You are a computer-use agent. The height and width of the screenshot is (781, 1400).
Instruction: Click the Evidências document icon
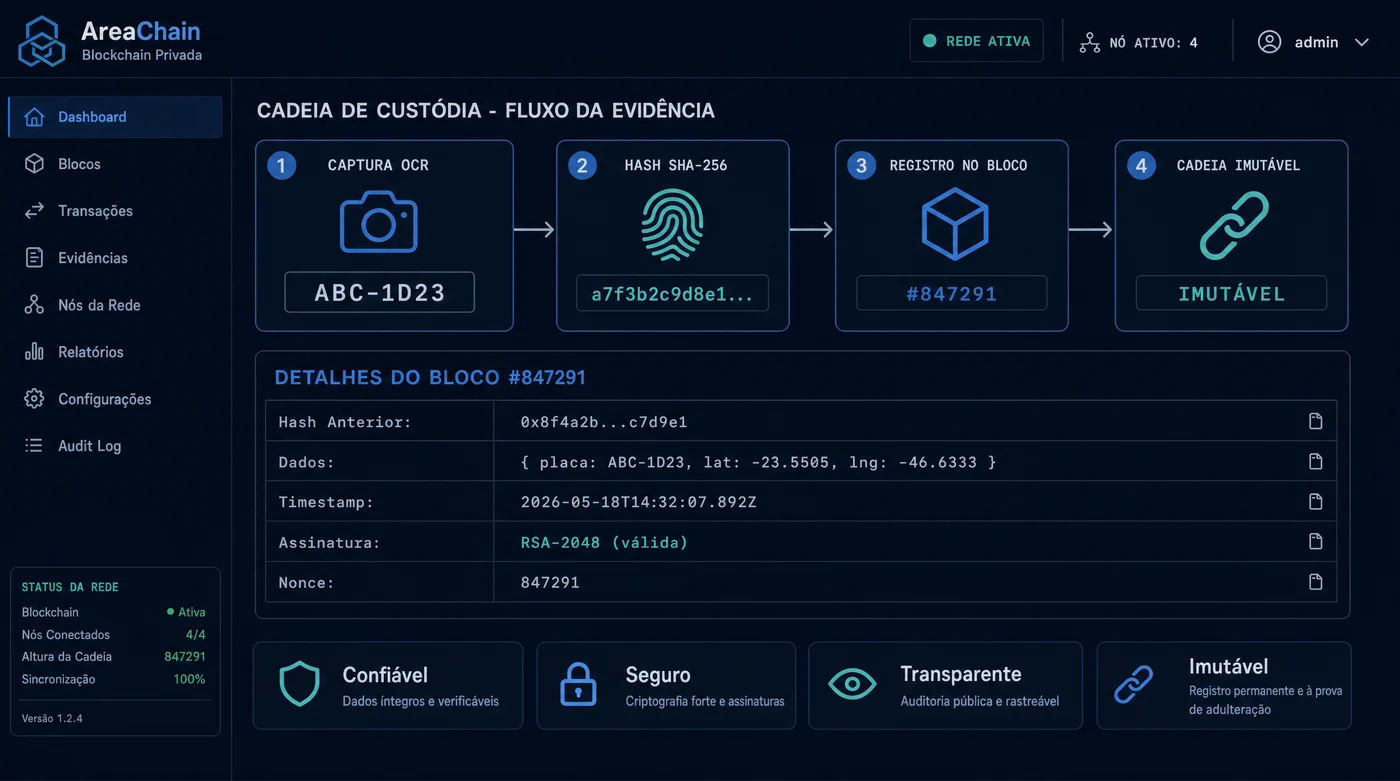point(34,258)
